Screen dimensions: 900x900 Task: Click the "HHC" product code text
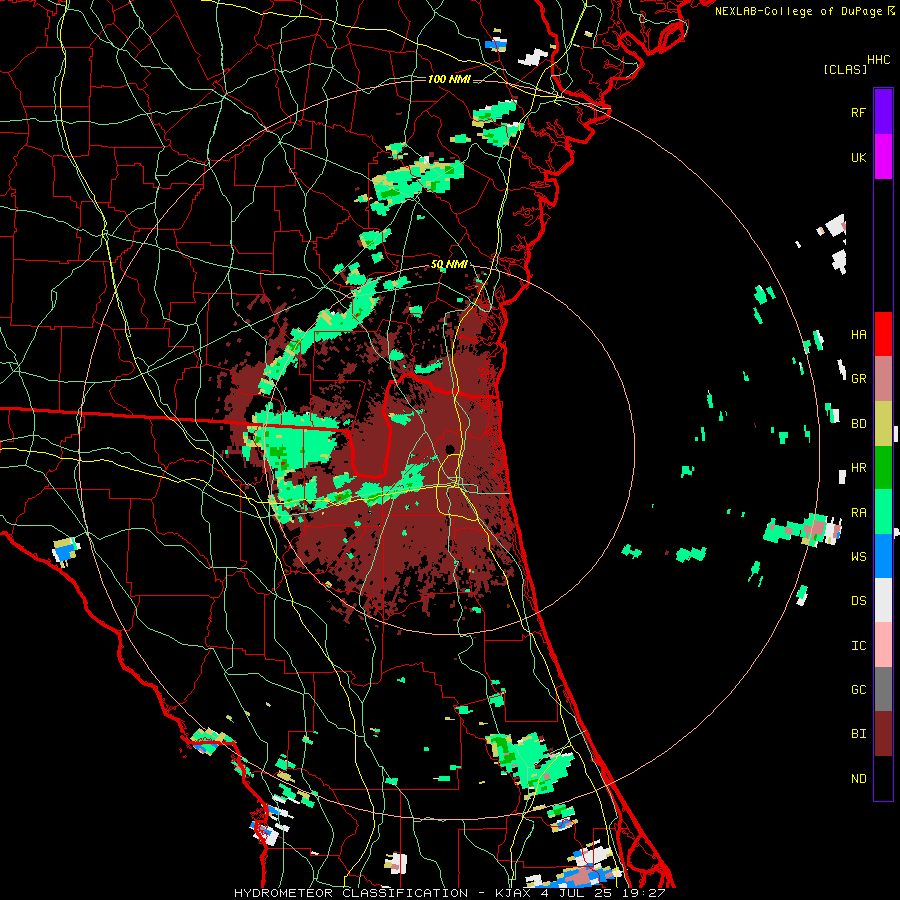879,60
